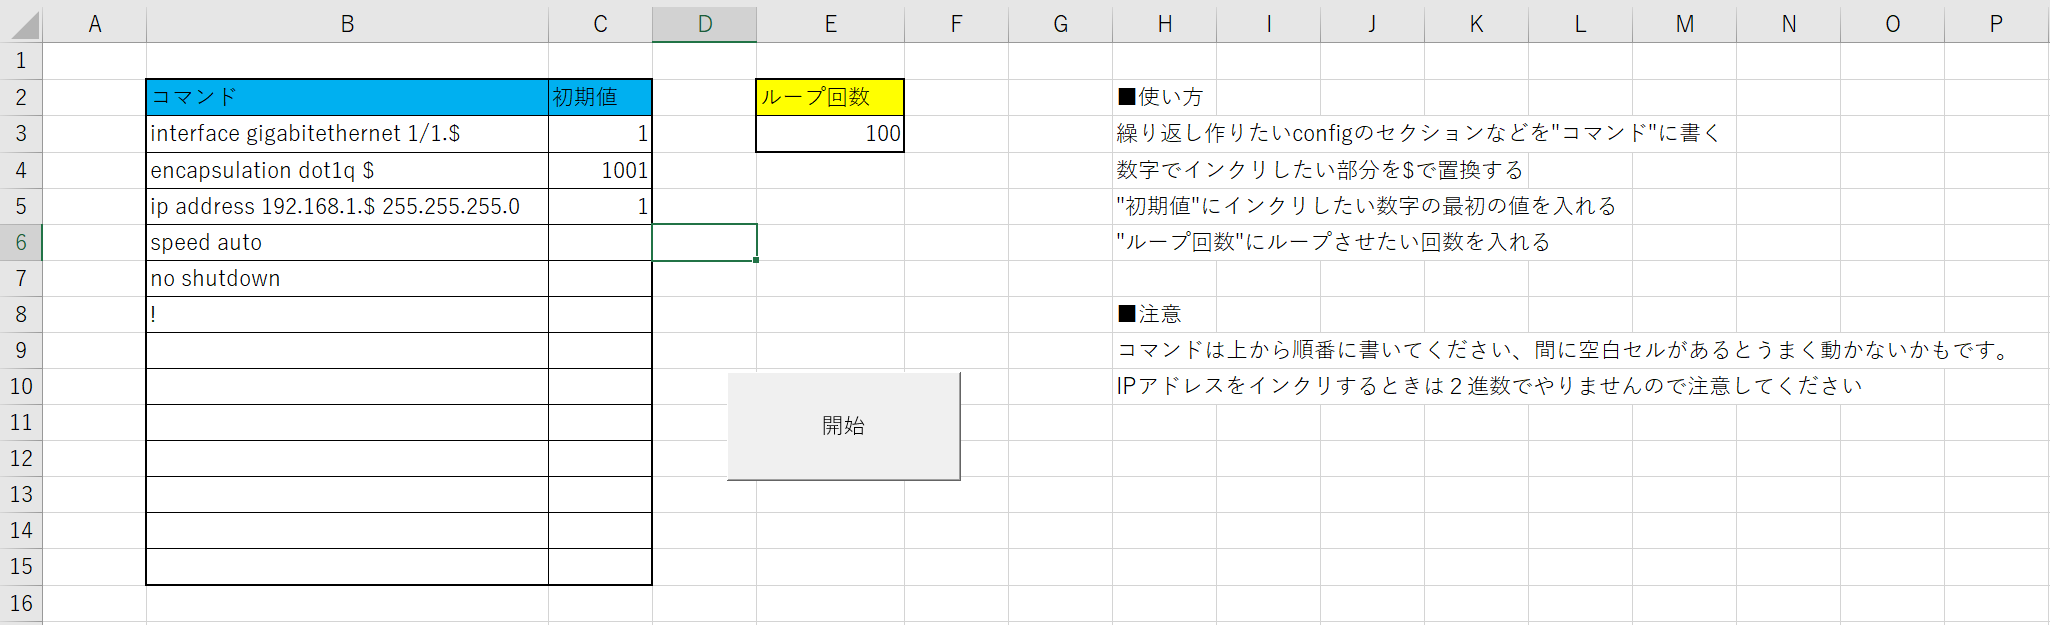
Task: Select the initial value 1001 cell
Action: (600, 170)
